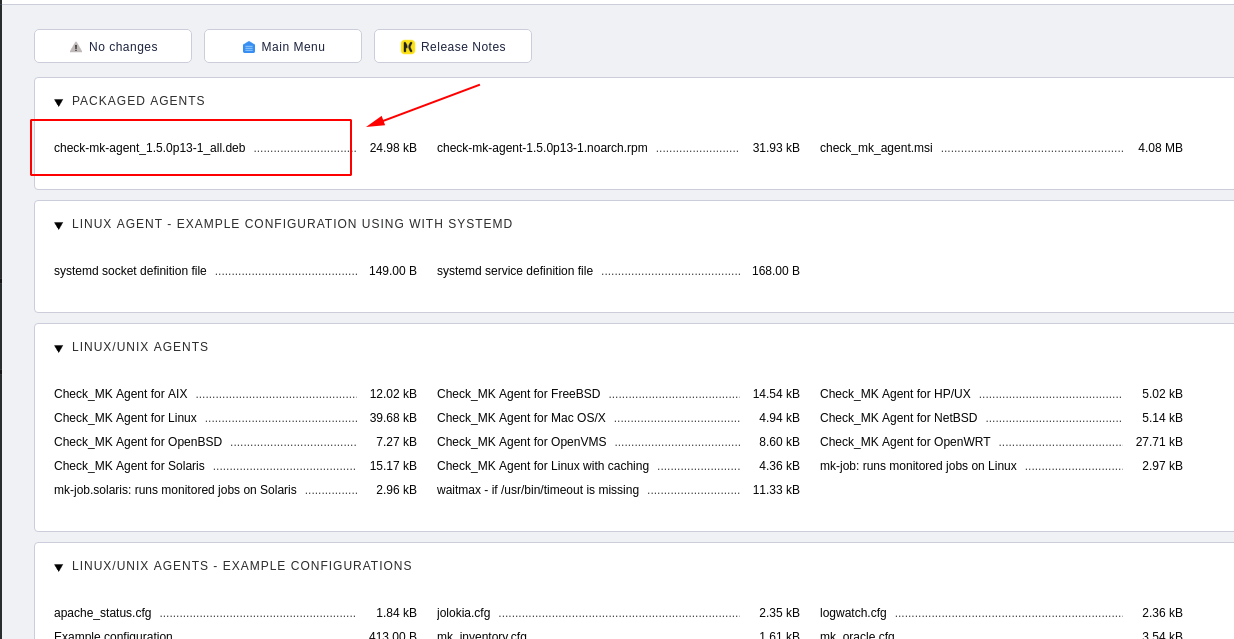Screen dimensions: 1234x639
Task: Click the No changes button
Action: tap(113, 46)
